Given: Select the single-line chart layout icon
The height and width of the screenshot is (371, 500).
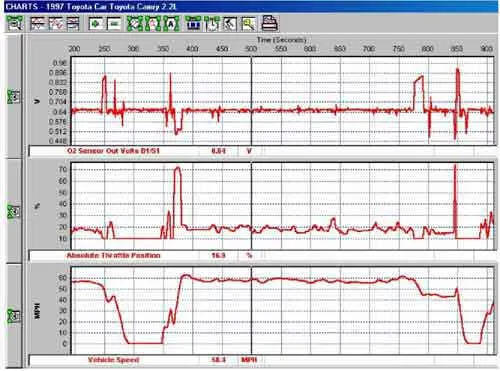Looking at the screenshot, I should [38, 24].
